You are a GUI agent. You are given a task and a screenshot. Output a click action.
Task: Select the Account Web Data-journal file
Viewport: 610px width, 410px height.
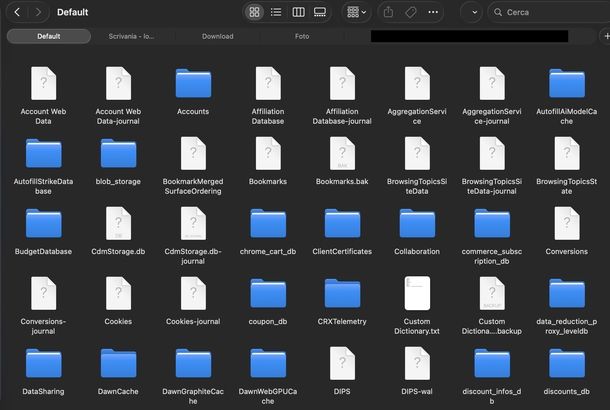point(118,95)
